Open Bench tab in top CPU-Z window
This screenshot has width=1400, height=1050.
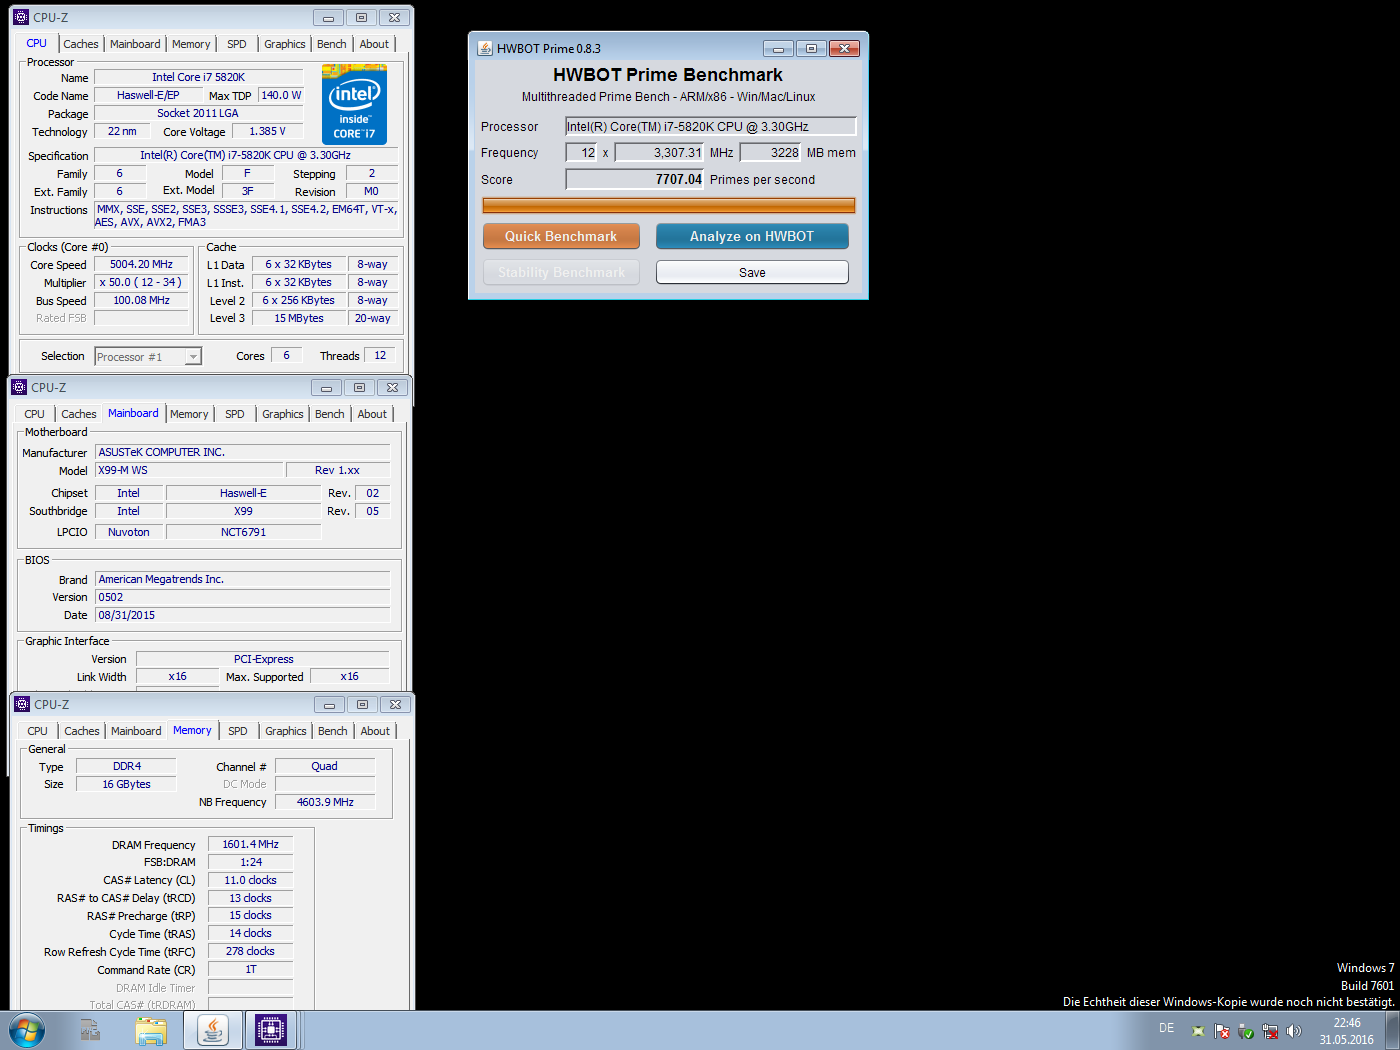[332, 44]
